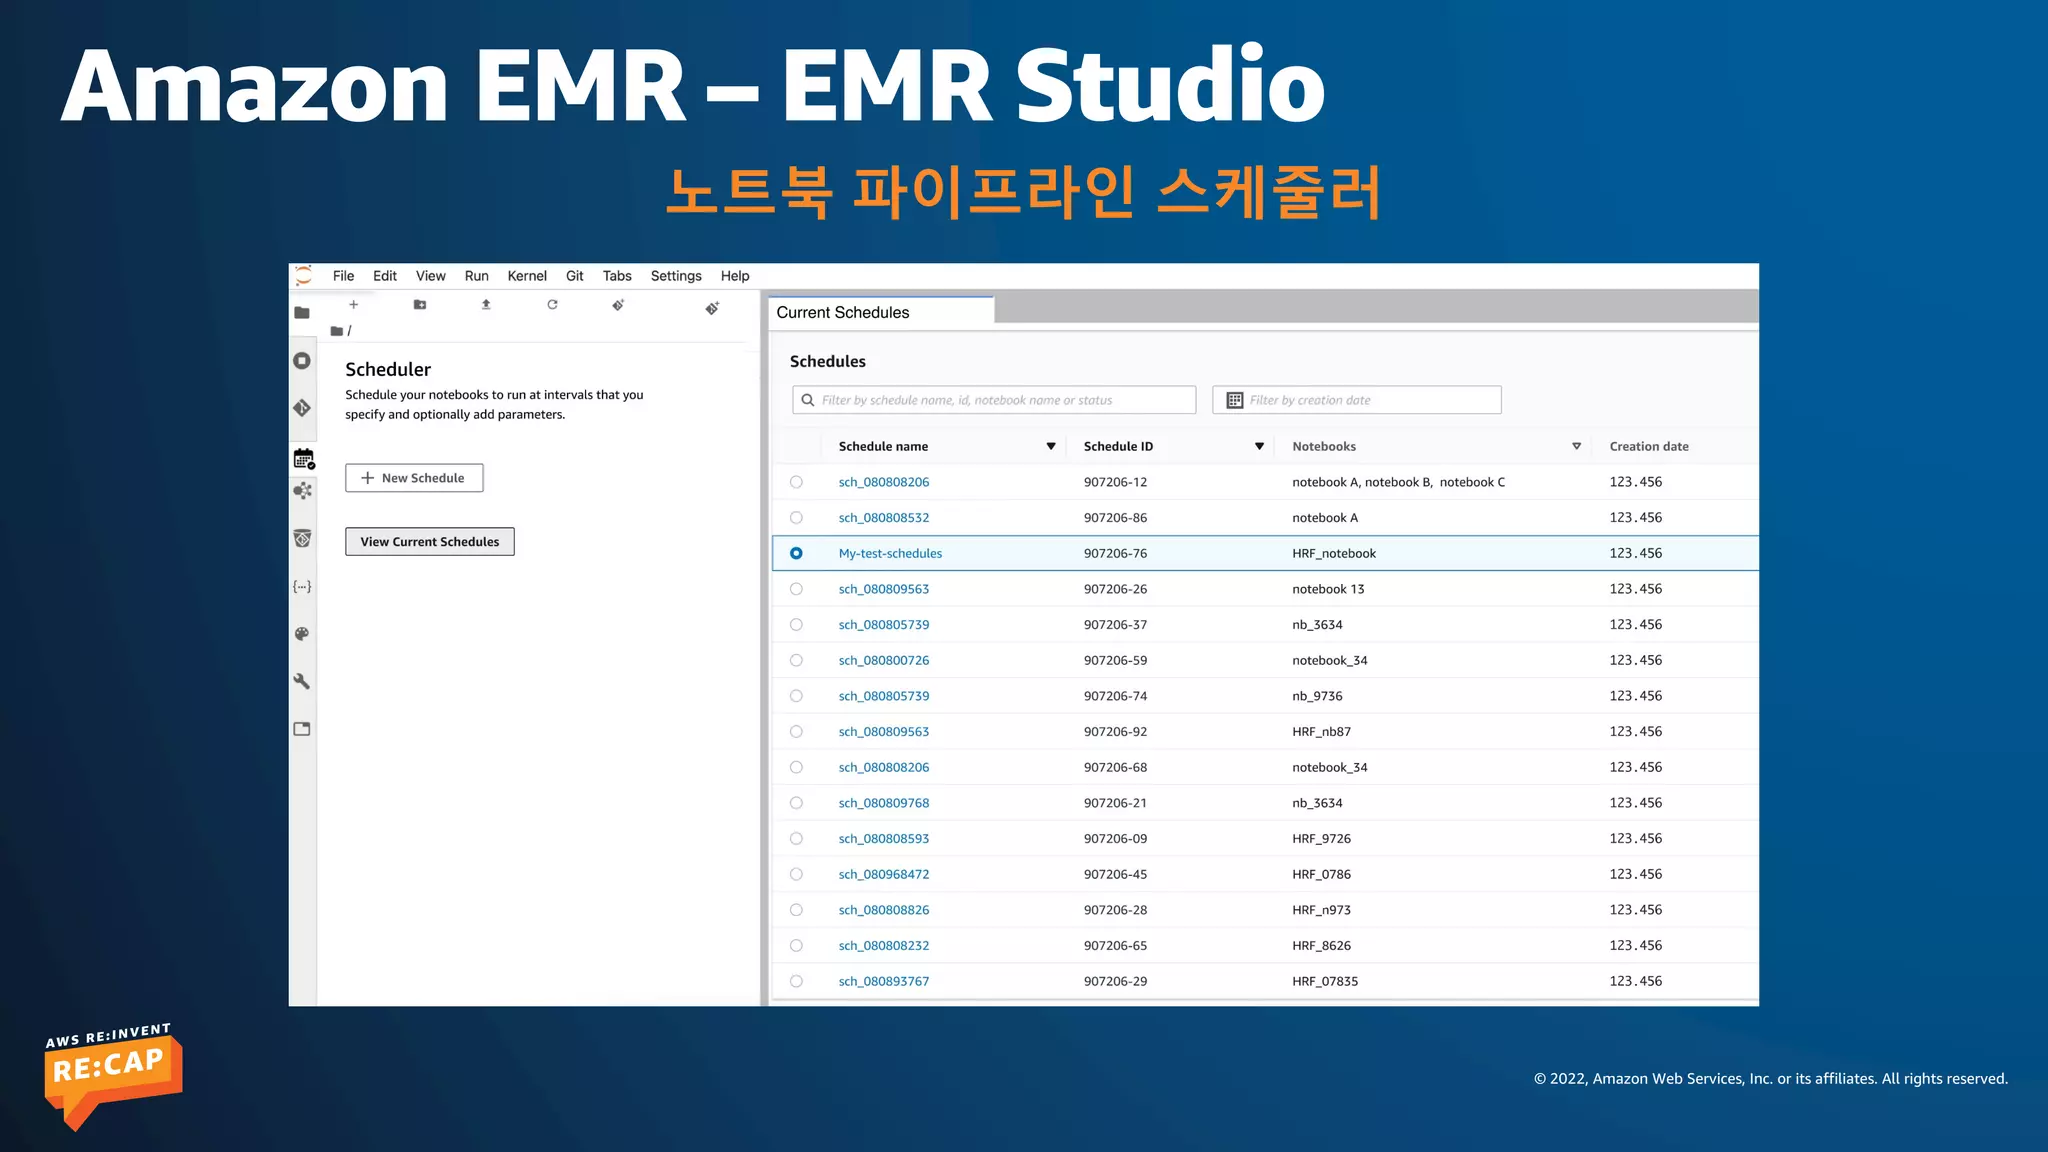Select radio for sch_080808532 row

796,518
